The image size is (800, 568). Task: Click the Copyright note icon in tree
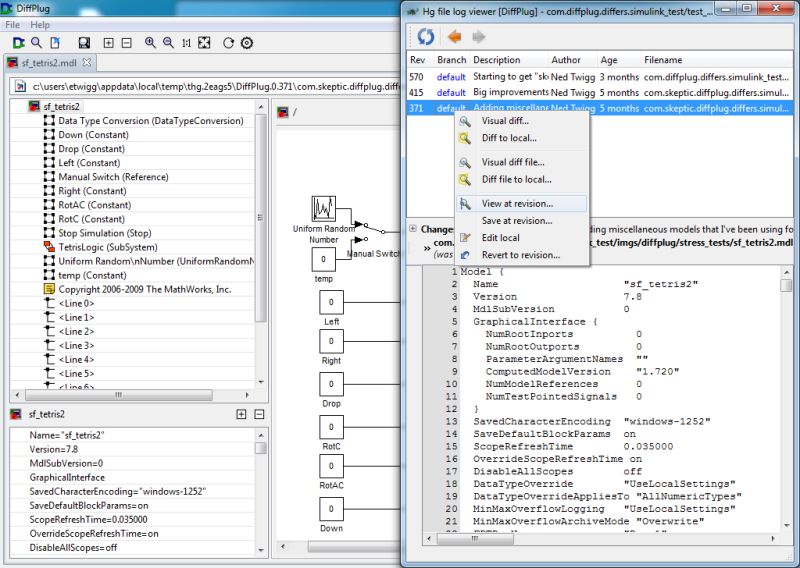(x=49, y=289)
